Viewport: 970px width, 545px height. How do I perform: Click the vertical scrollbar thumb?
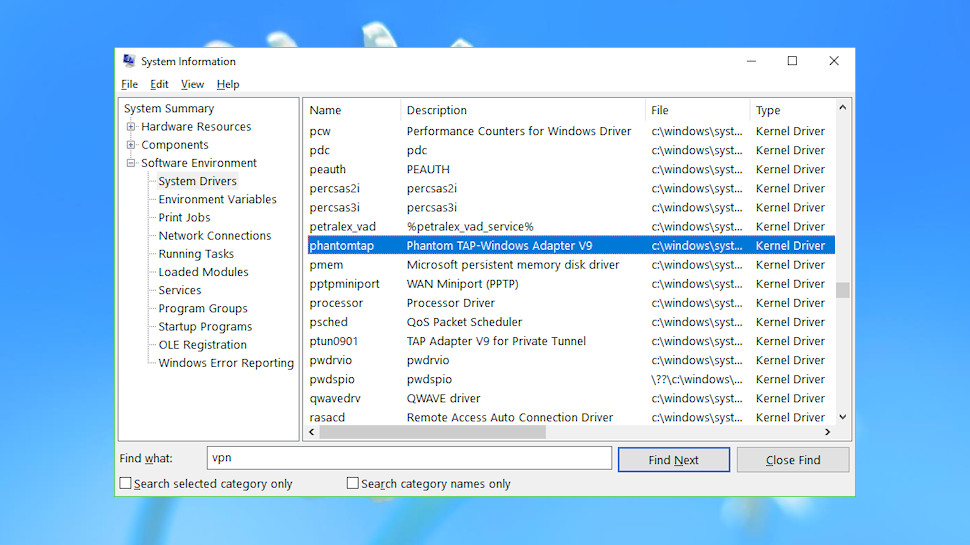point(843,290)
